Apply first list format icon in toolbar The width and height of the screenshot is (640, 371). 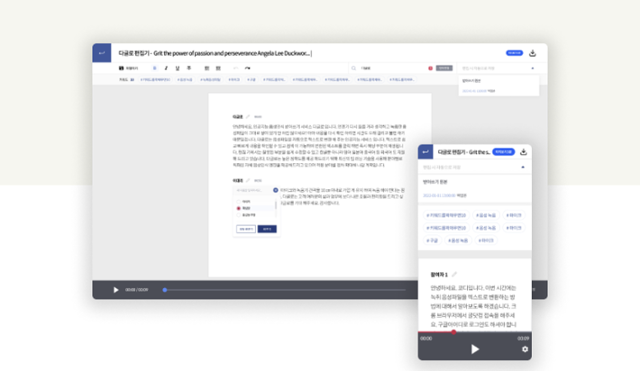[x=207, y=68]
